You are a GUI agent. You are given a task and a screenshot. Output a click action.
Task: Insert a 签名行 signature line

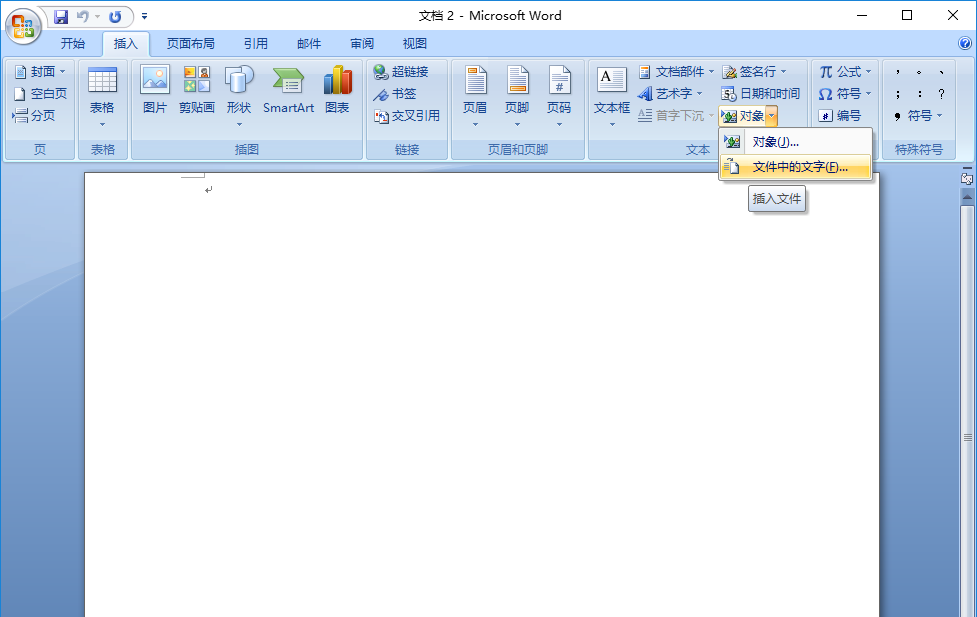(755, 72)
